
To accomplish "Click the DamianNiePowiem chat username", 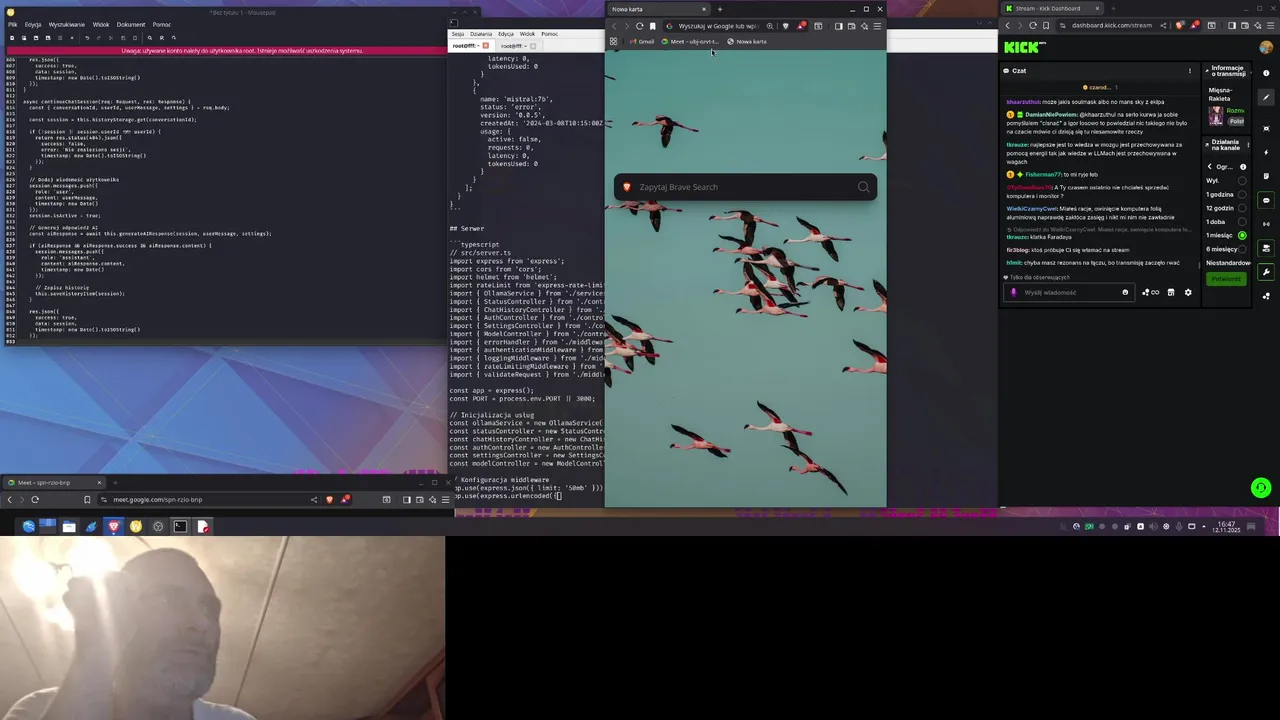I will pyautogui.click(x=1051, y=114).
